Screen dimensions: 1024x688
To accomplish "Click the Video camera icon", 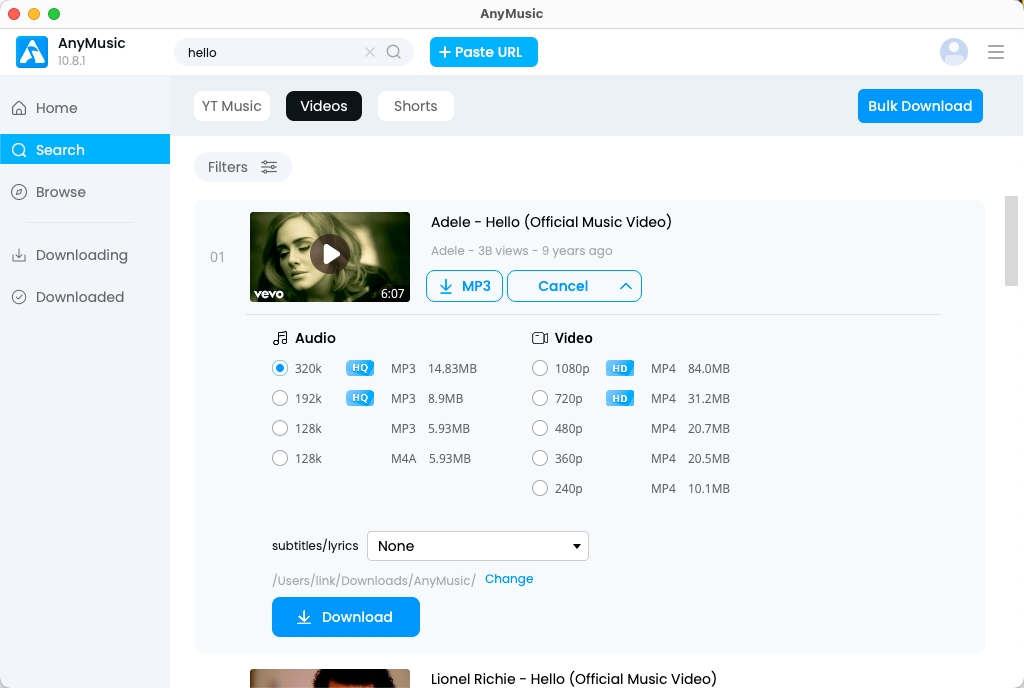I will (x=540, y=338).
